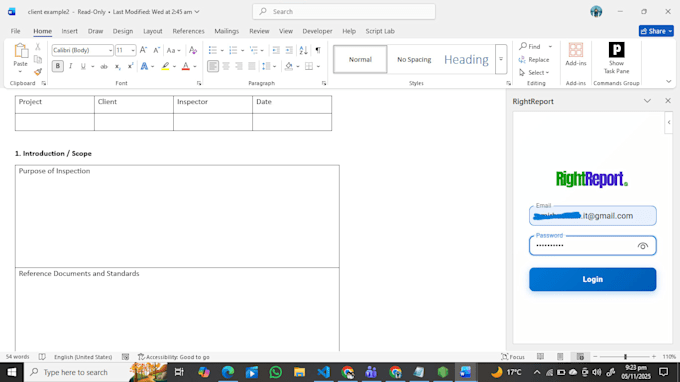
Task: Click the Cut scissors icon
Action: [38, 46]
